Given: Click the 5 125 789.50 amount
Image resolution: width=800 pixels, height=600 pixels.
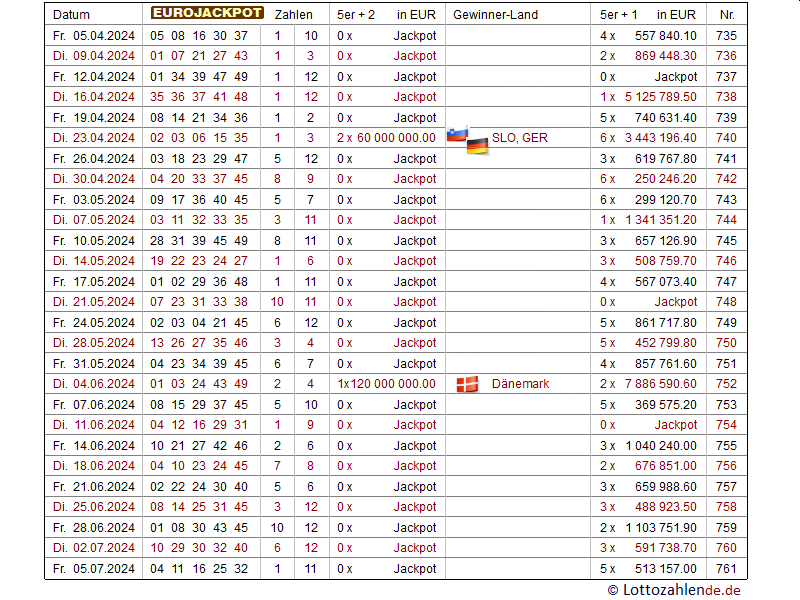Looking at the screenshot, I should 661,97.
